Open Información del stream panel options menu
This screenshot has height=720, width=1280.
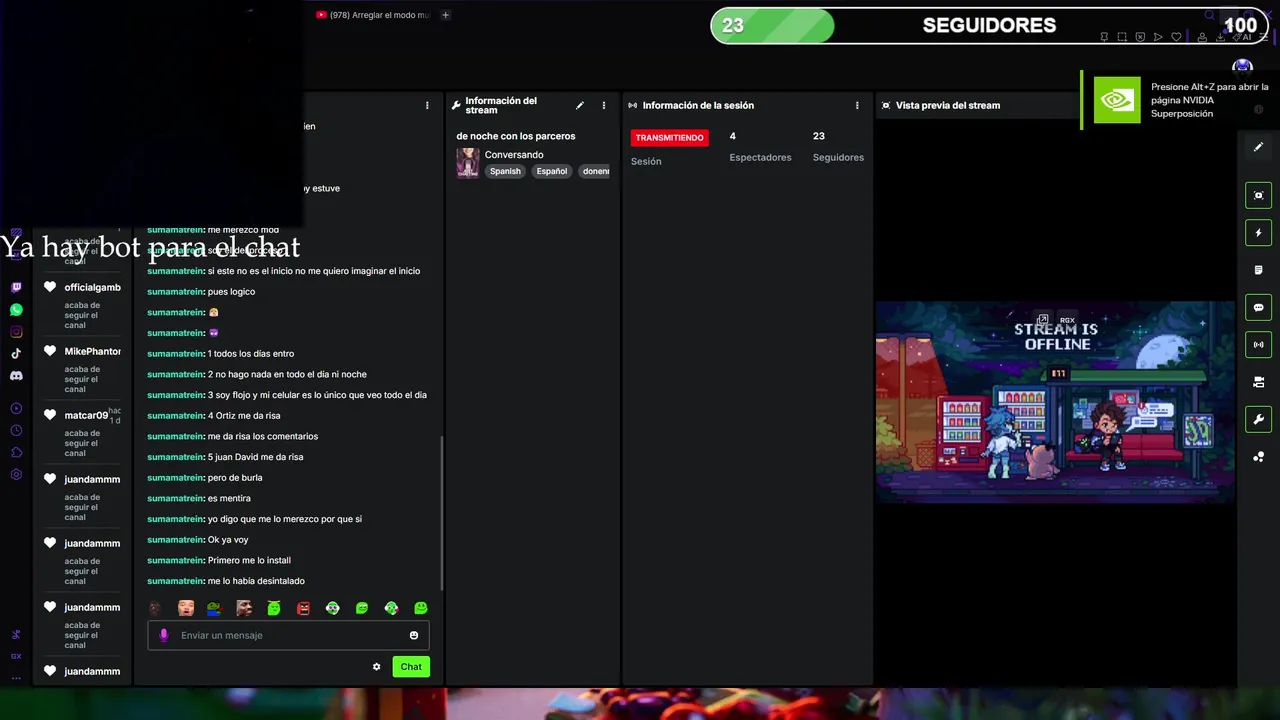pos(603,105)
